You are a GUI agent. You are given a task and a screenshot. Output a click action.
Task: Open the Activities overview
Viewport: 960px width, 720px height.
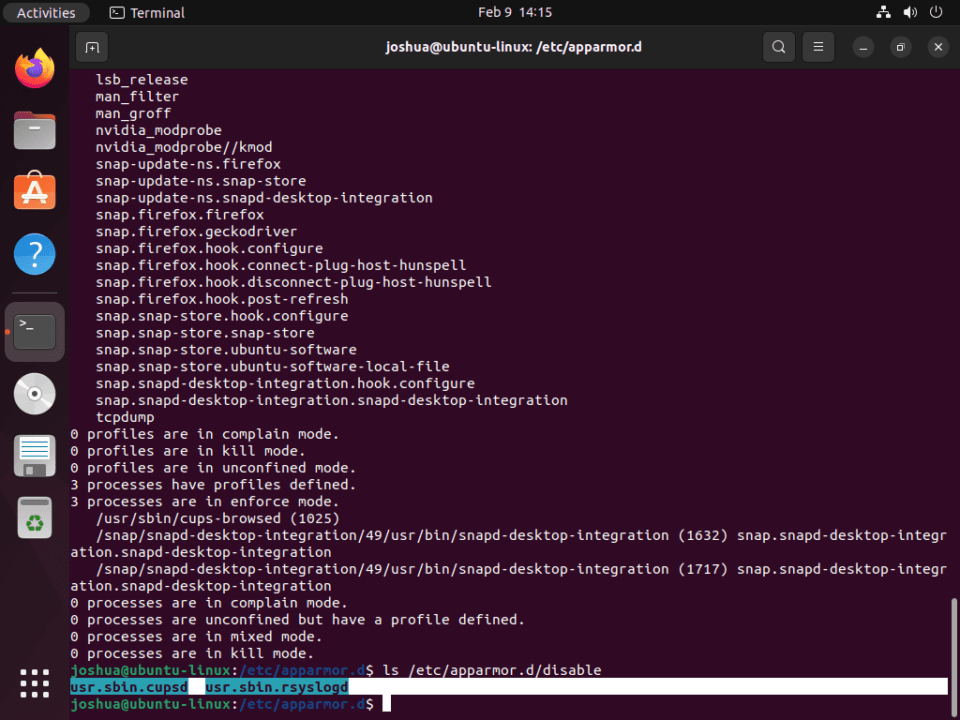click(x=46, y=12)
